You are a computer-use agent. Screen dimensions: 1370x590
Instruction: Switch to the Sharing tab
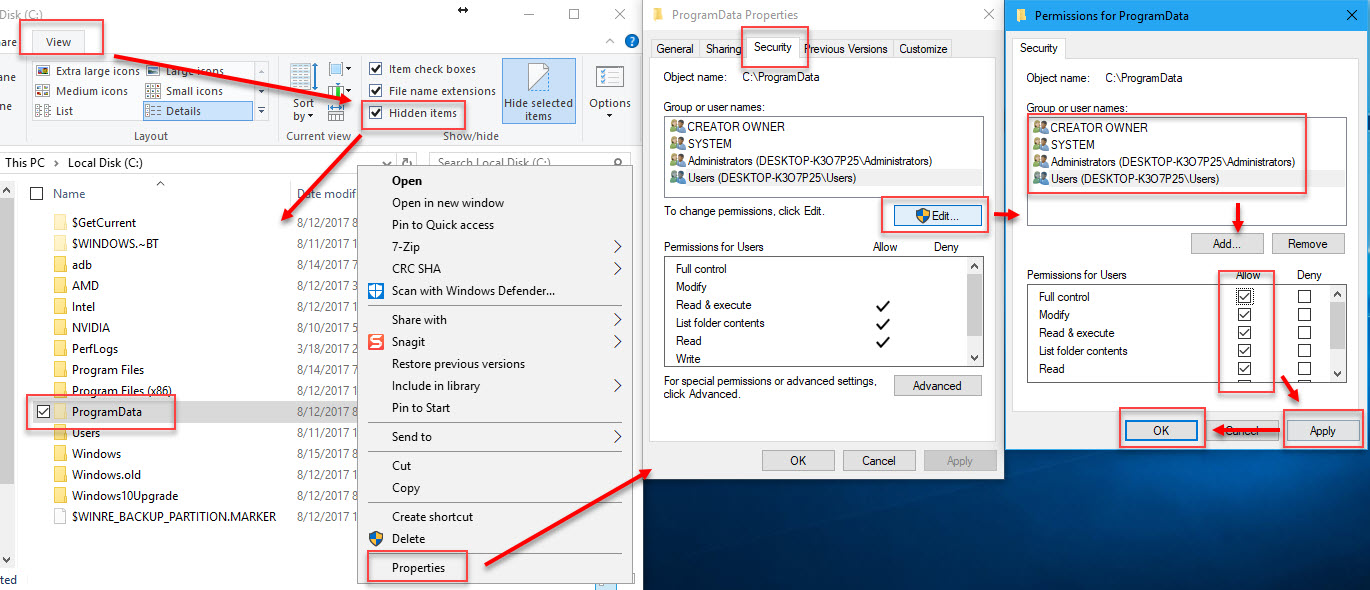point(723,48)
